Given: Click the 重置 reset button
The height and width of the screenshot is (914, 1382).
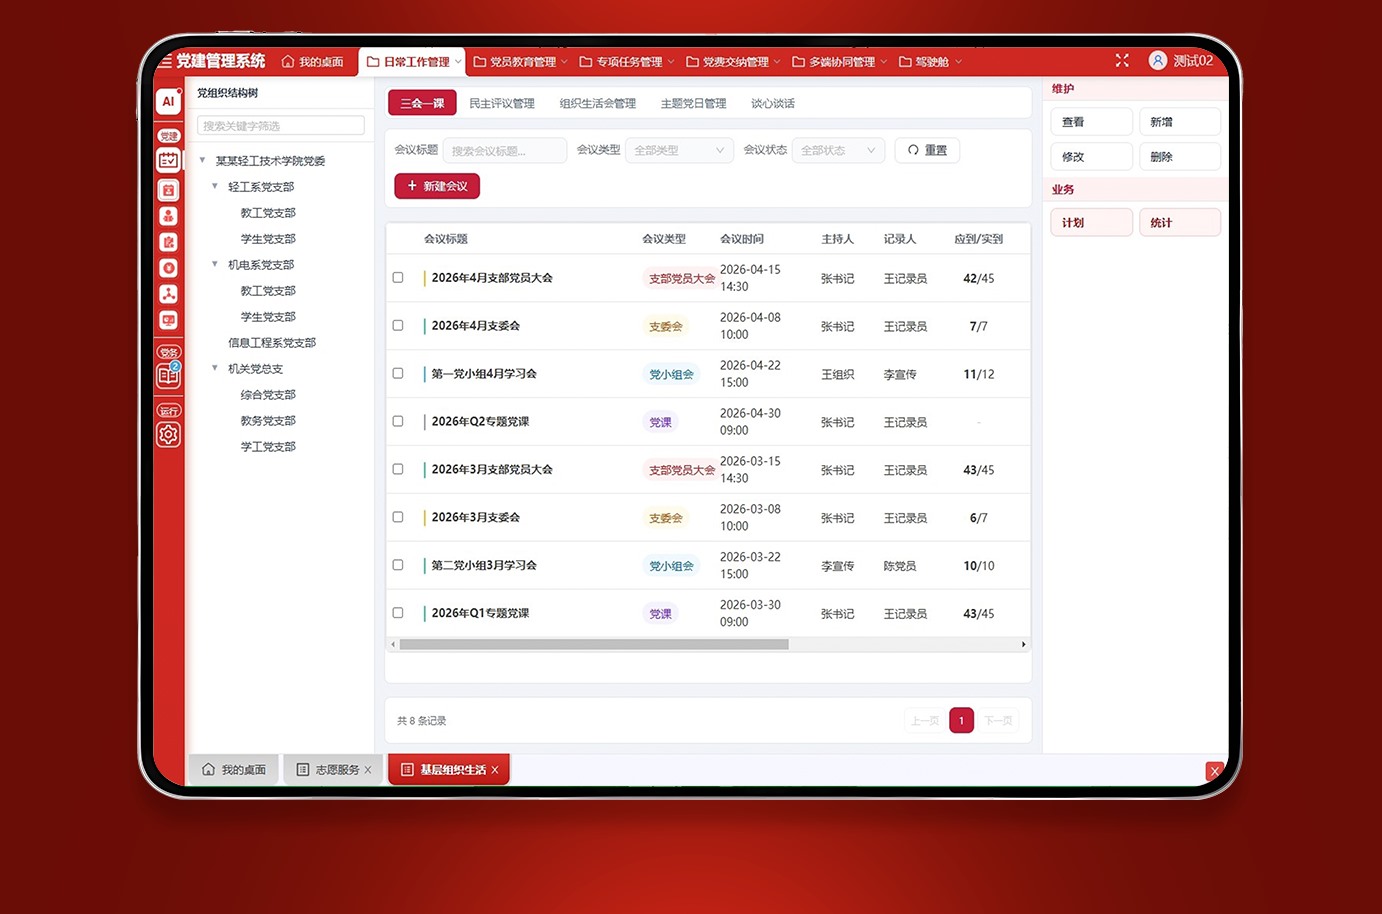Looking at the screenshot, I should point(927,150).
